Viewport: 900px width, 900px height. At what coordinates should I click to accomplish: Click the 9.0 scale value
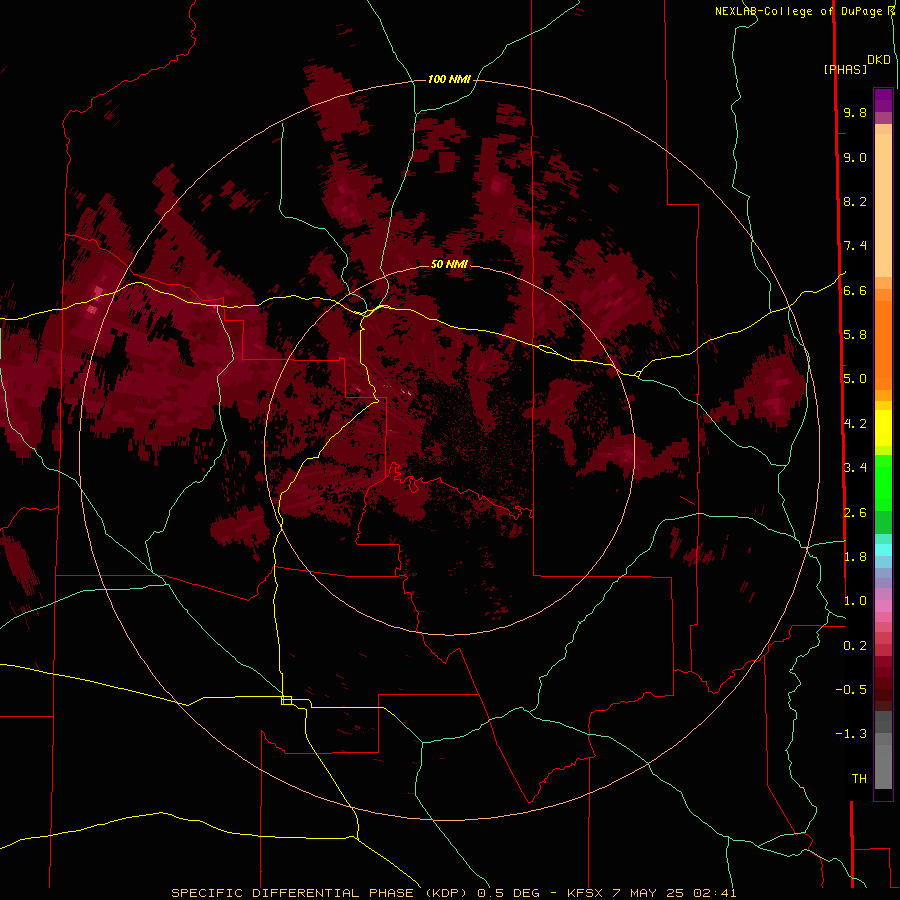click(x=855, y=157)
